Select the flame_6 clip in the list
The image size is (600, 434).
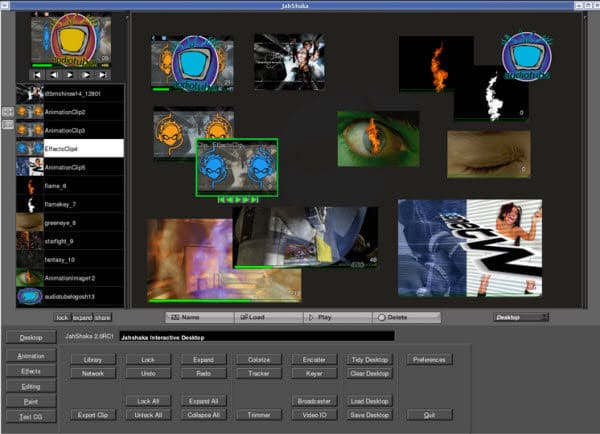click(70, 186)
